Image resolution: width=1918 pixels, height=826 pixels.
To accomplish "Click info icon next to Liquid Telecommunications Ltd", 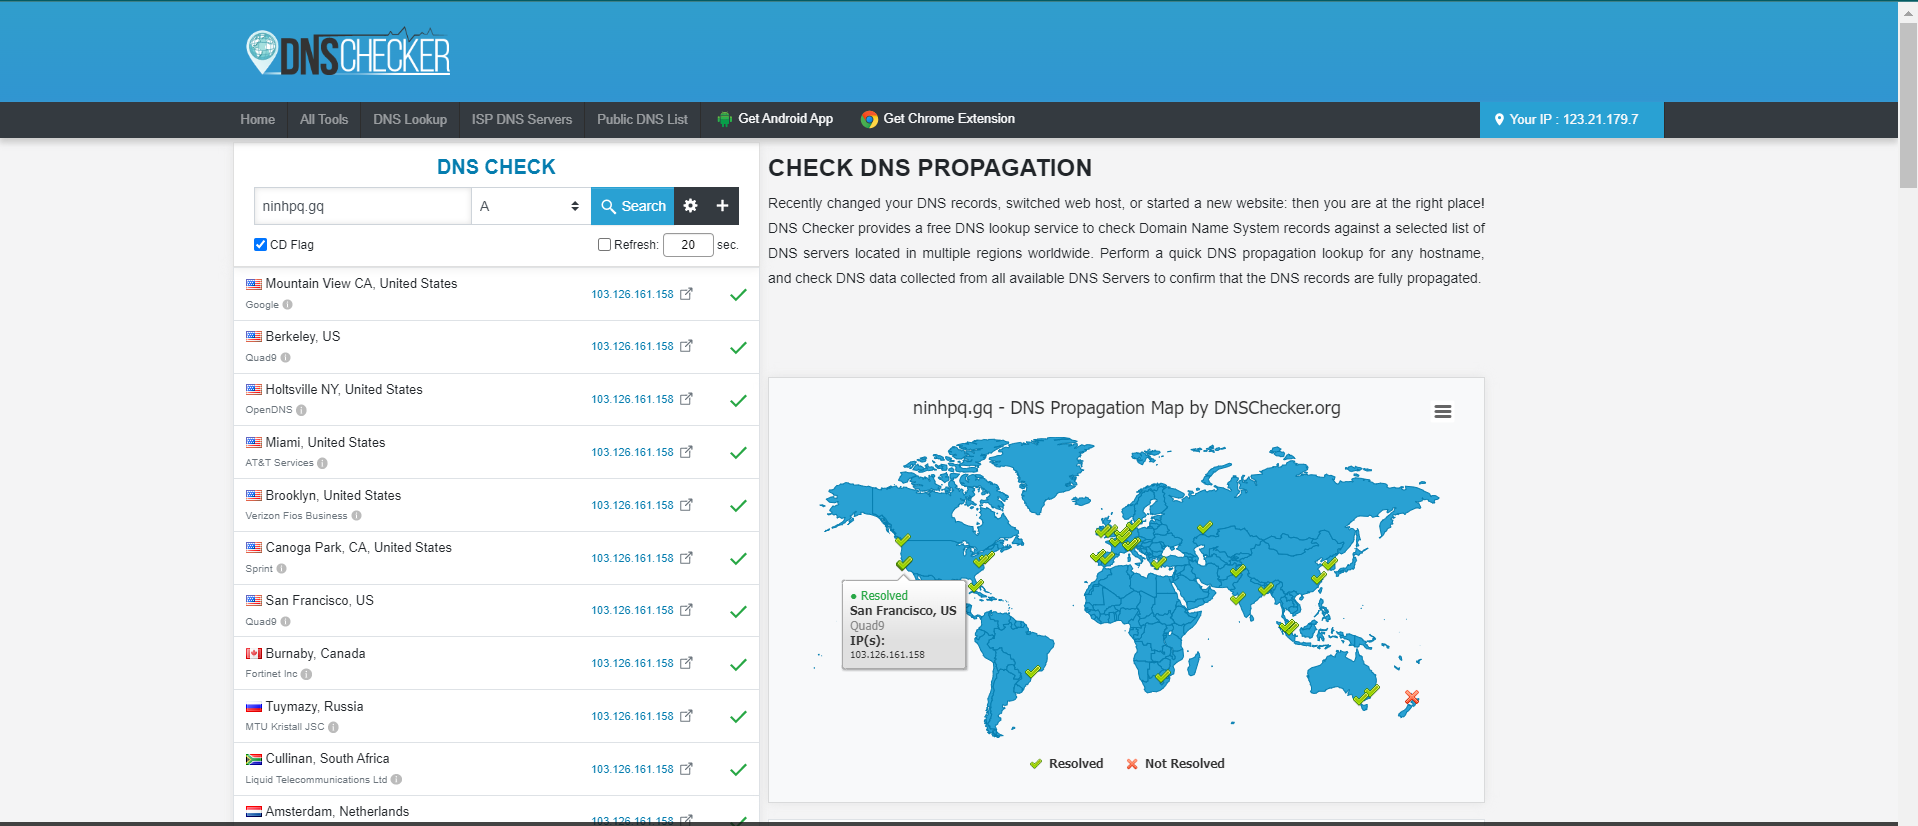I will [x=396, y=780].
